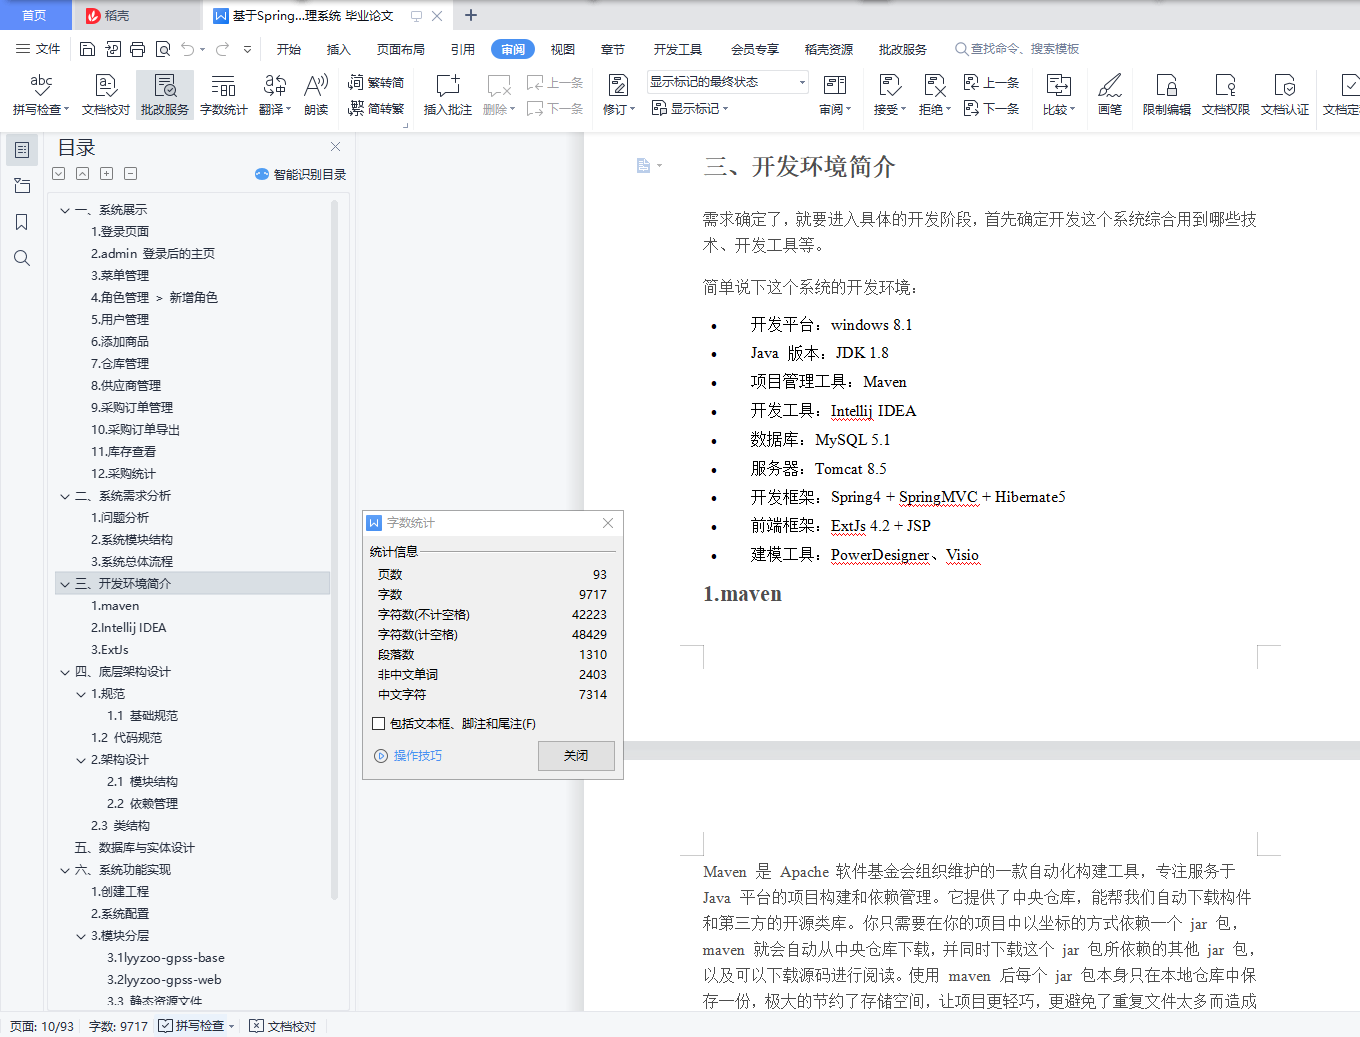Collapse the 2.架构设计 outline node
This screenshot has width=1360, height=1037.
coord(81,760)
